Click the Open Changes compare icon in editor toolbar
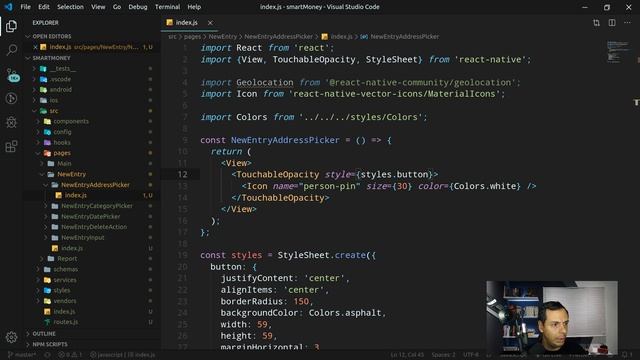The image size is (640, 360). pyautogui.click(x=596, y=23)
